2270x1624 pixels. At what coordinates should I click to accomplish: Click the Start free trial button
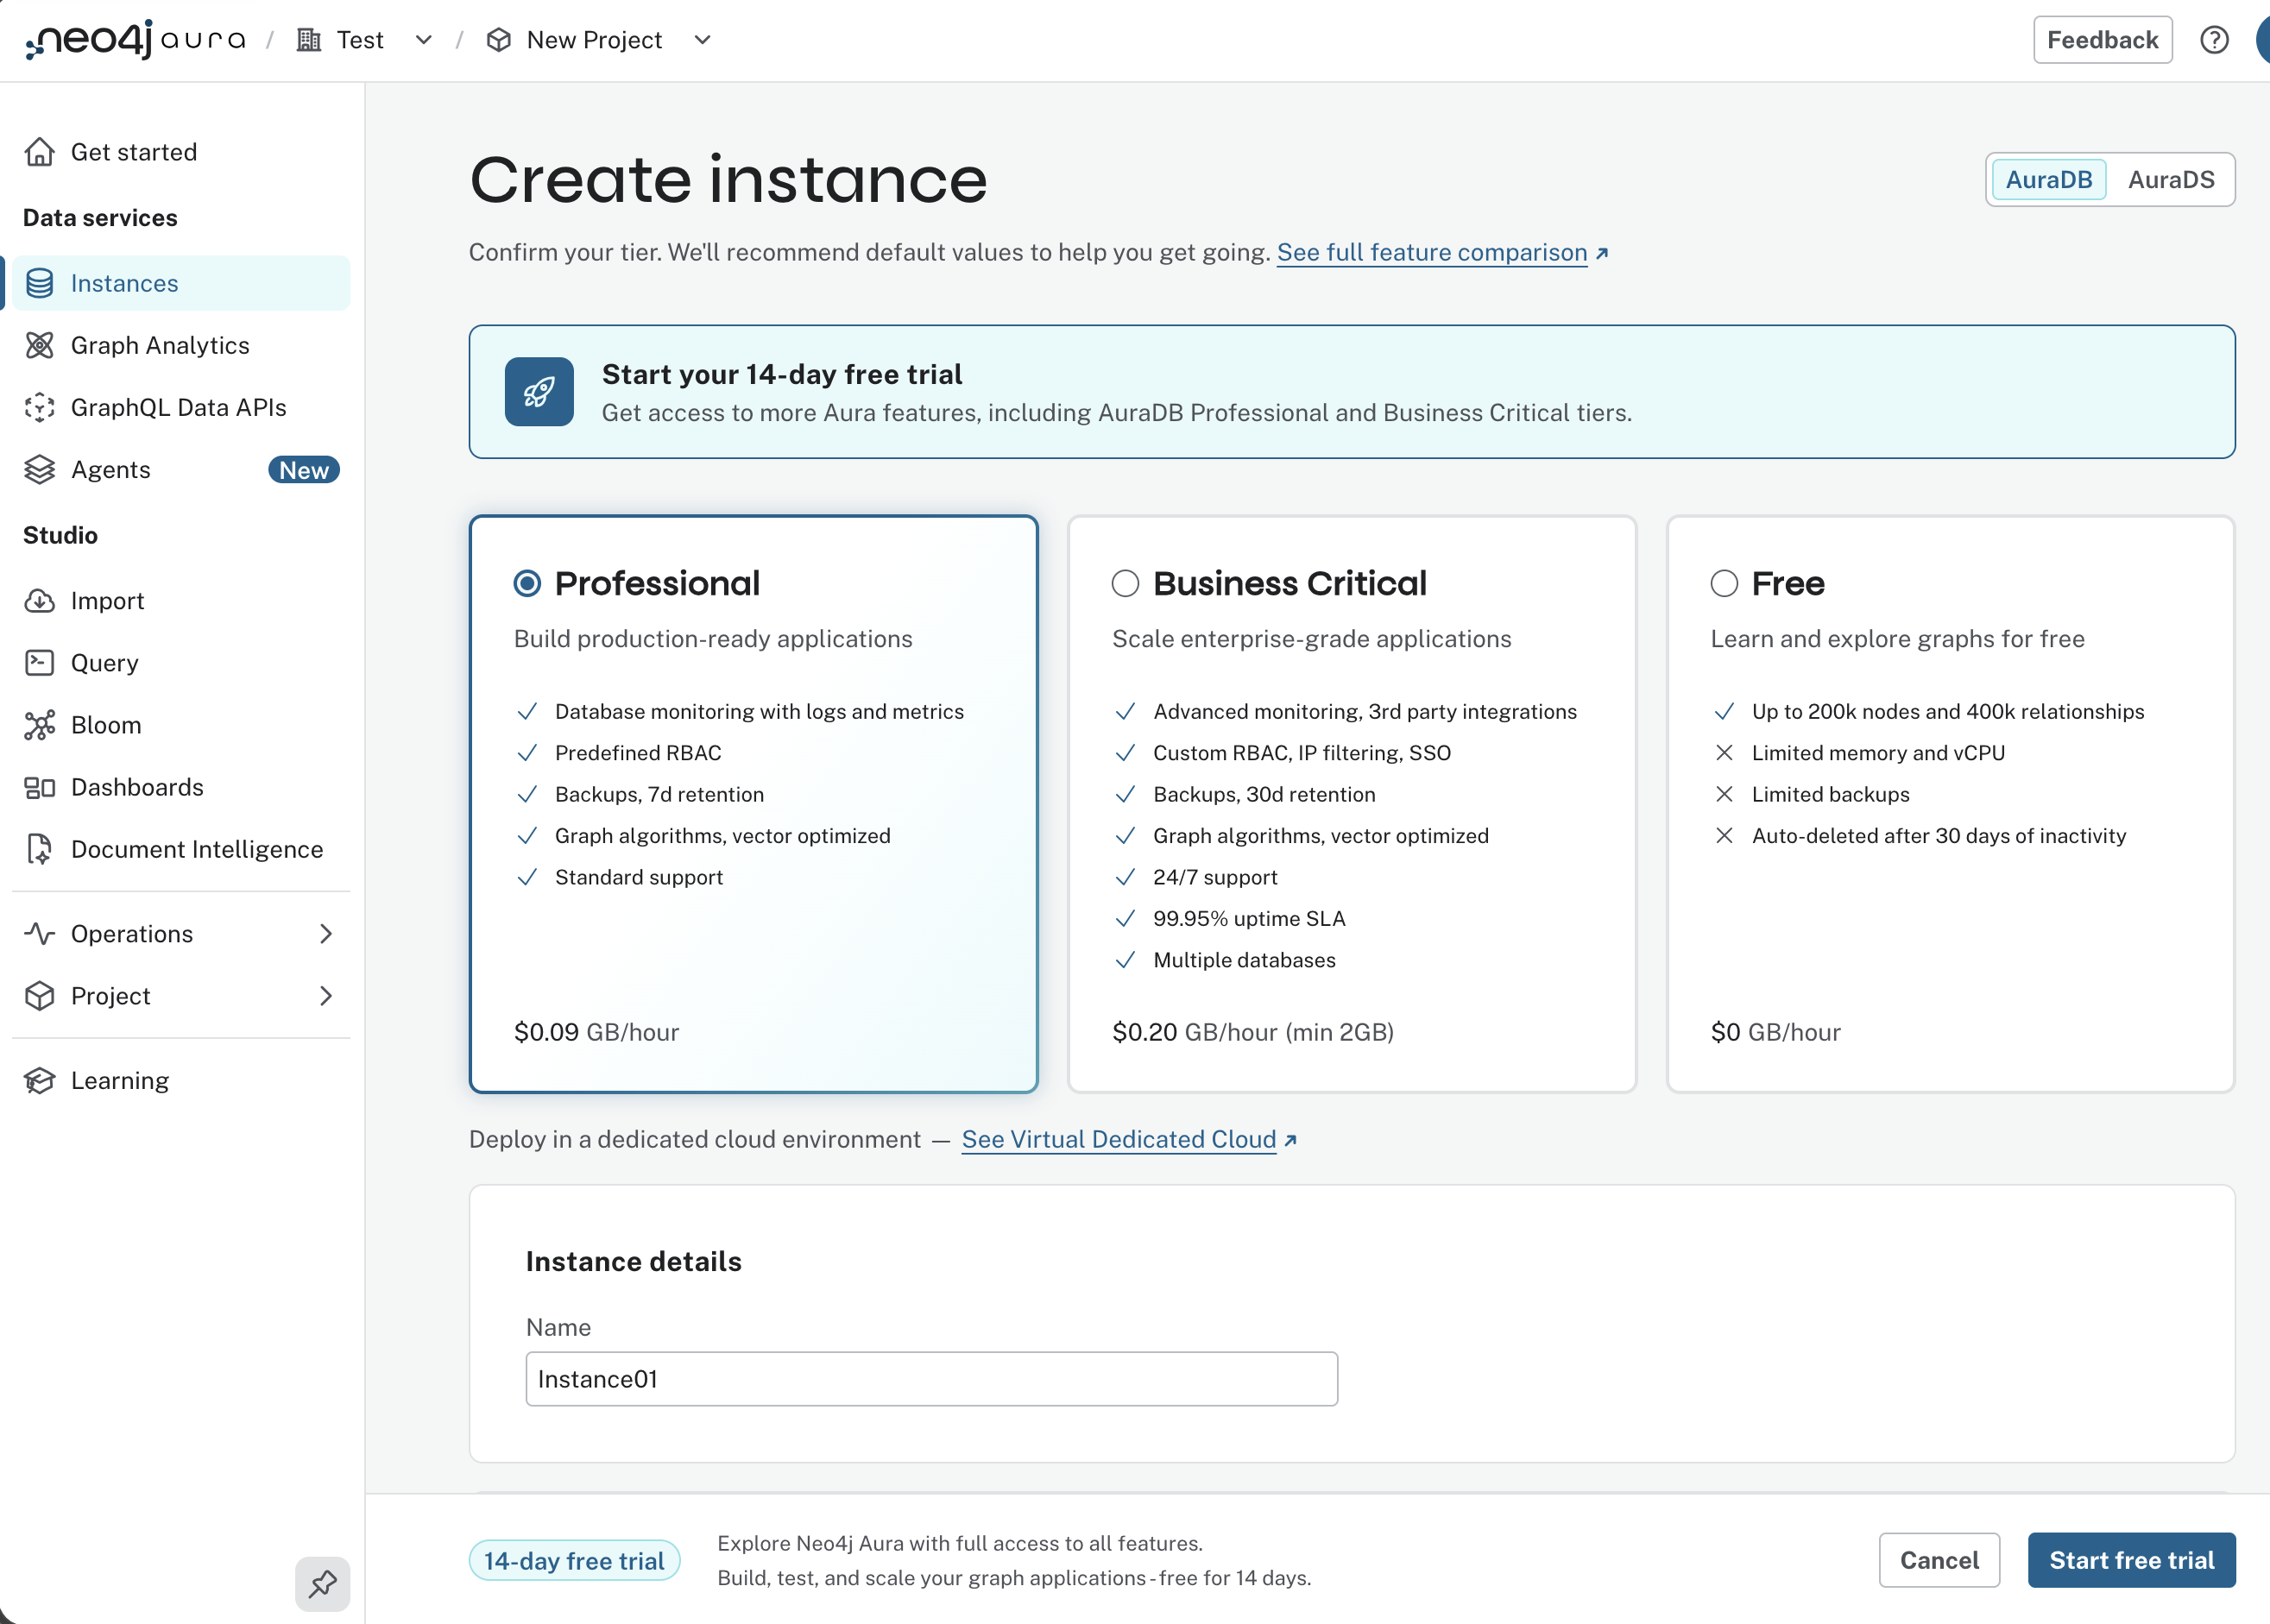click(x=2131, y=1560)
